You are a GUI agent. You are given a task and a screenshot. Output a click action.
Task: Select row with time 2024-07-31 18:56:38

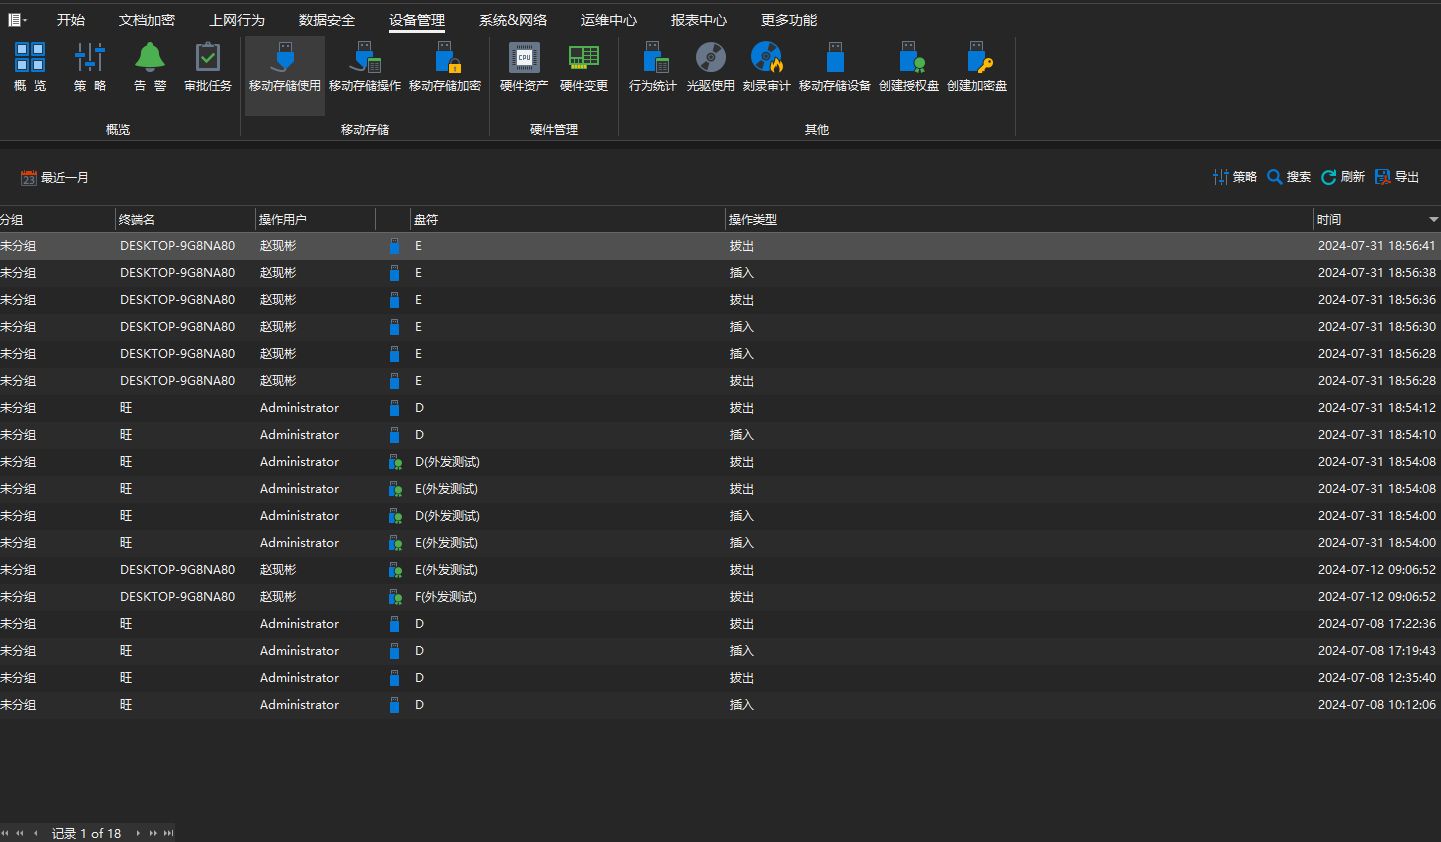point(720,273)
